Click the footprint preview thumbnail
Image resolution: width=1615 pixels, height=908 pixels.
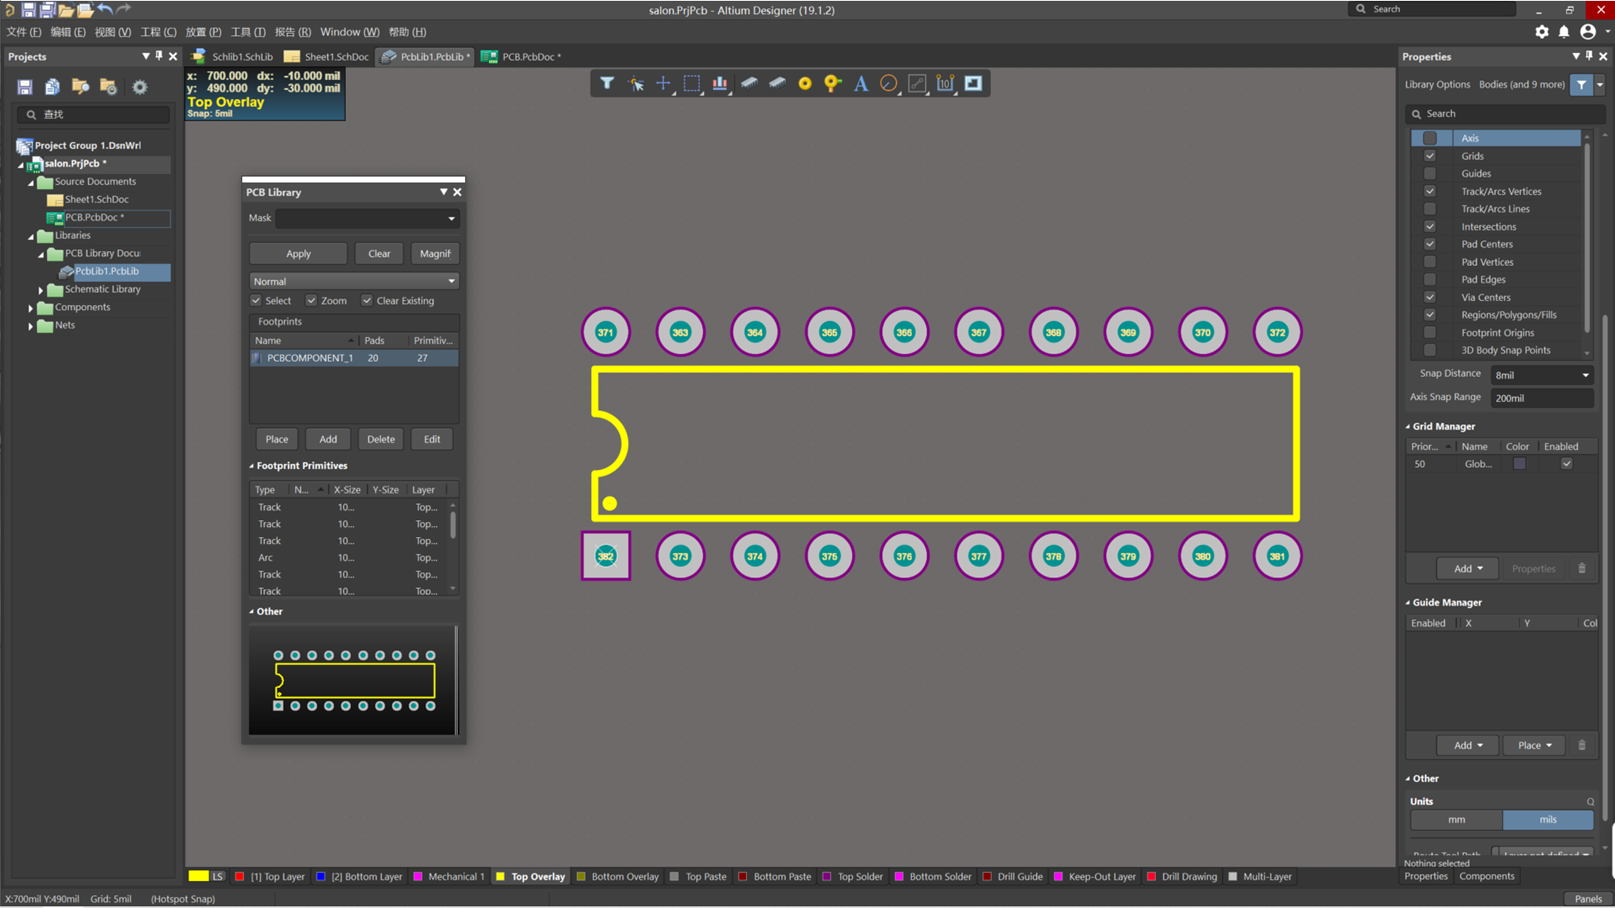point(353,680)
